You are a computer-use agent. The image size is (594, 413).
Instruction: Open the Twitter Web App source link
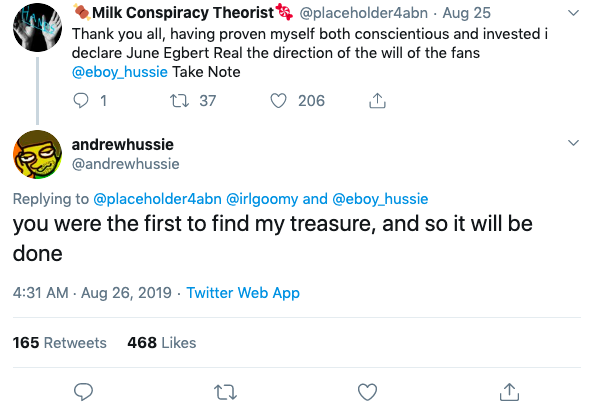[x=243, y=293]
